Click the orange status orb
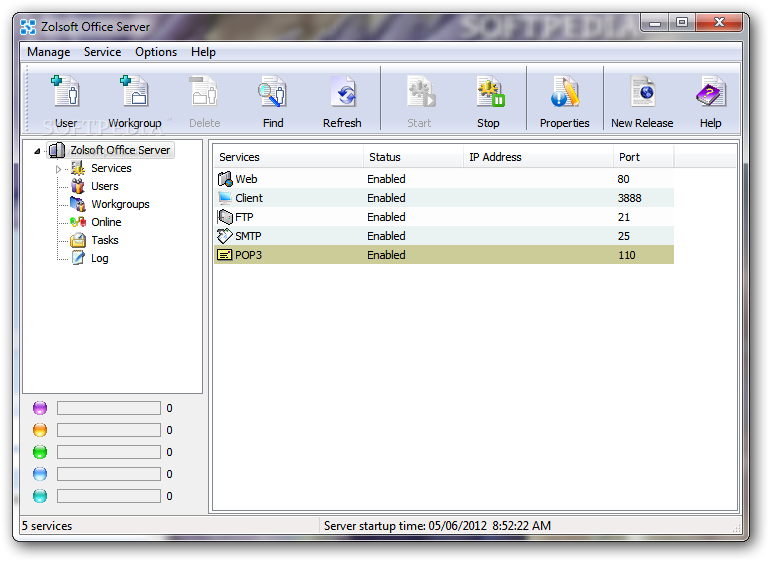The image size is (770, 562). coord(40,430)
